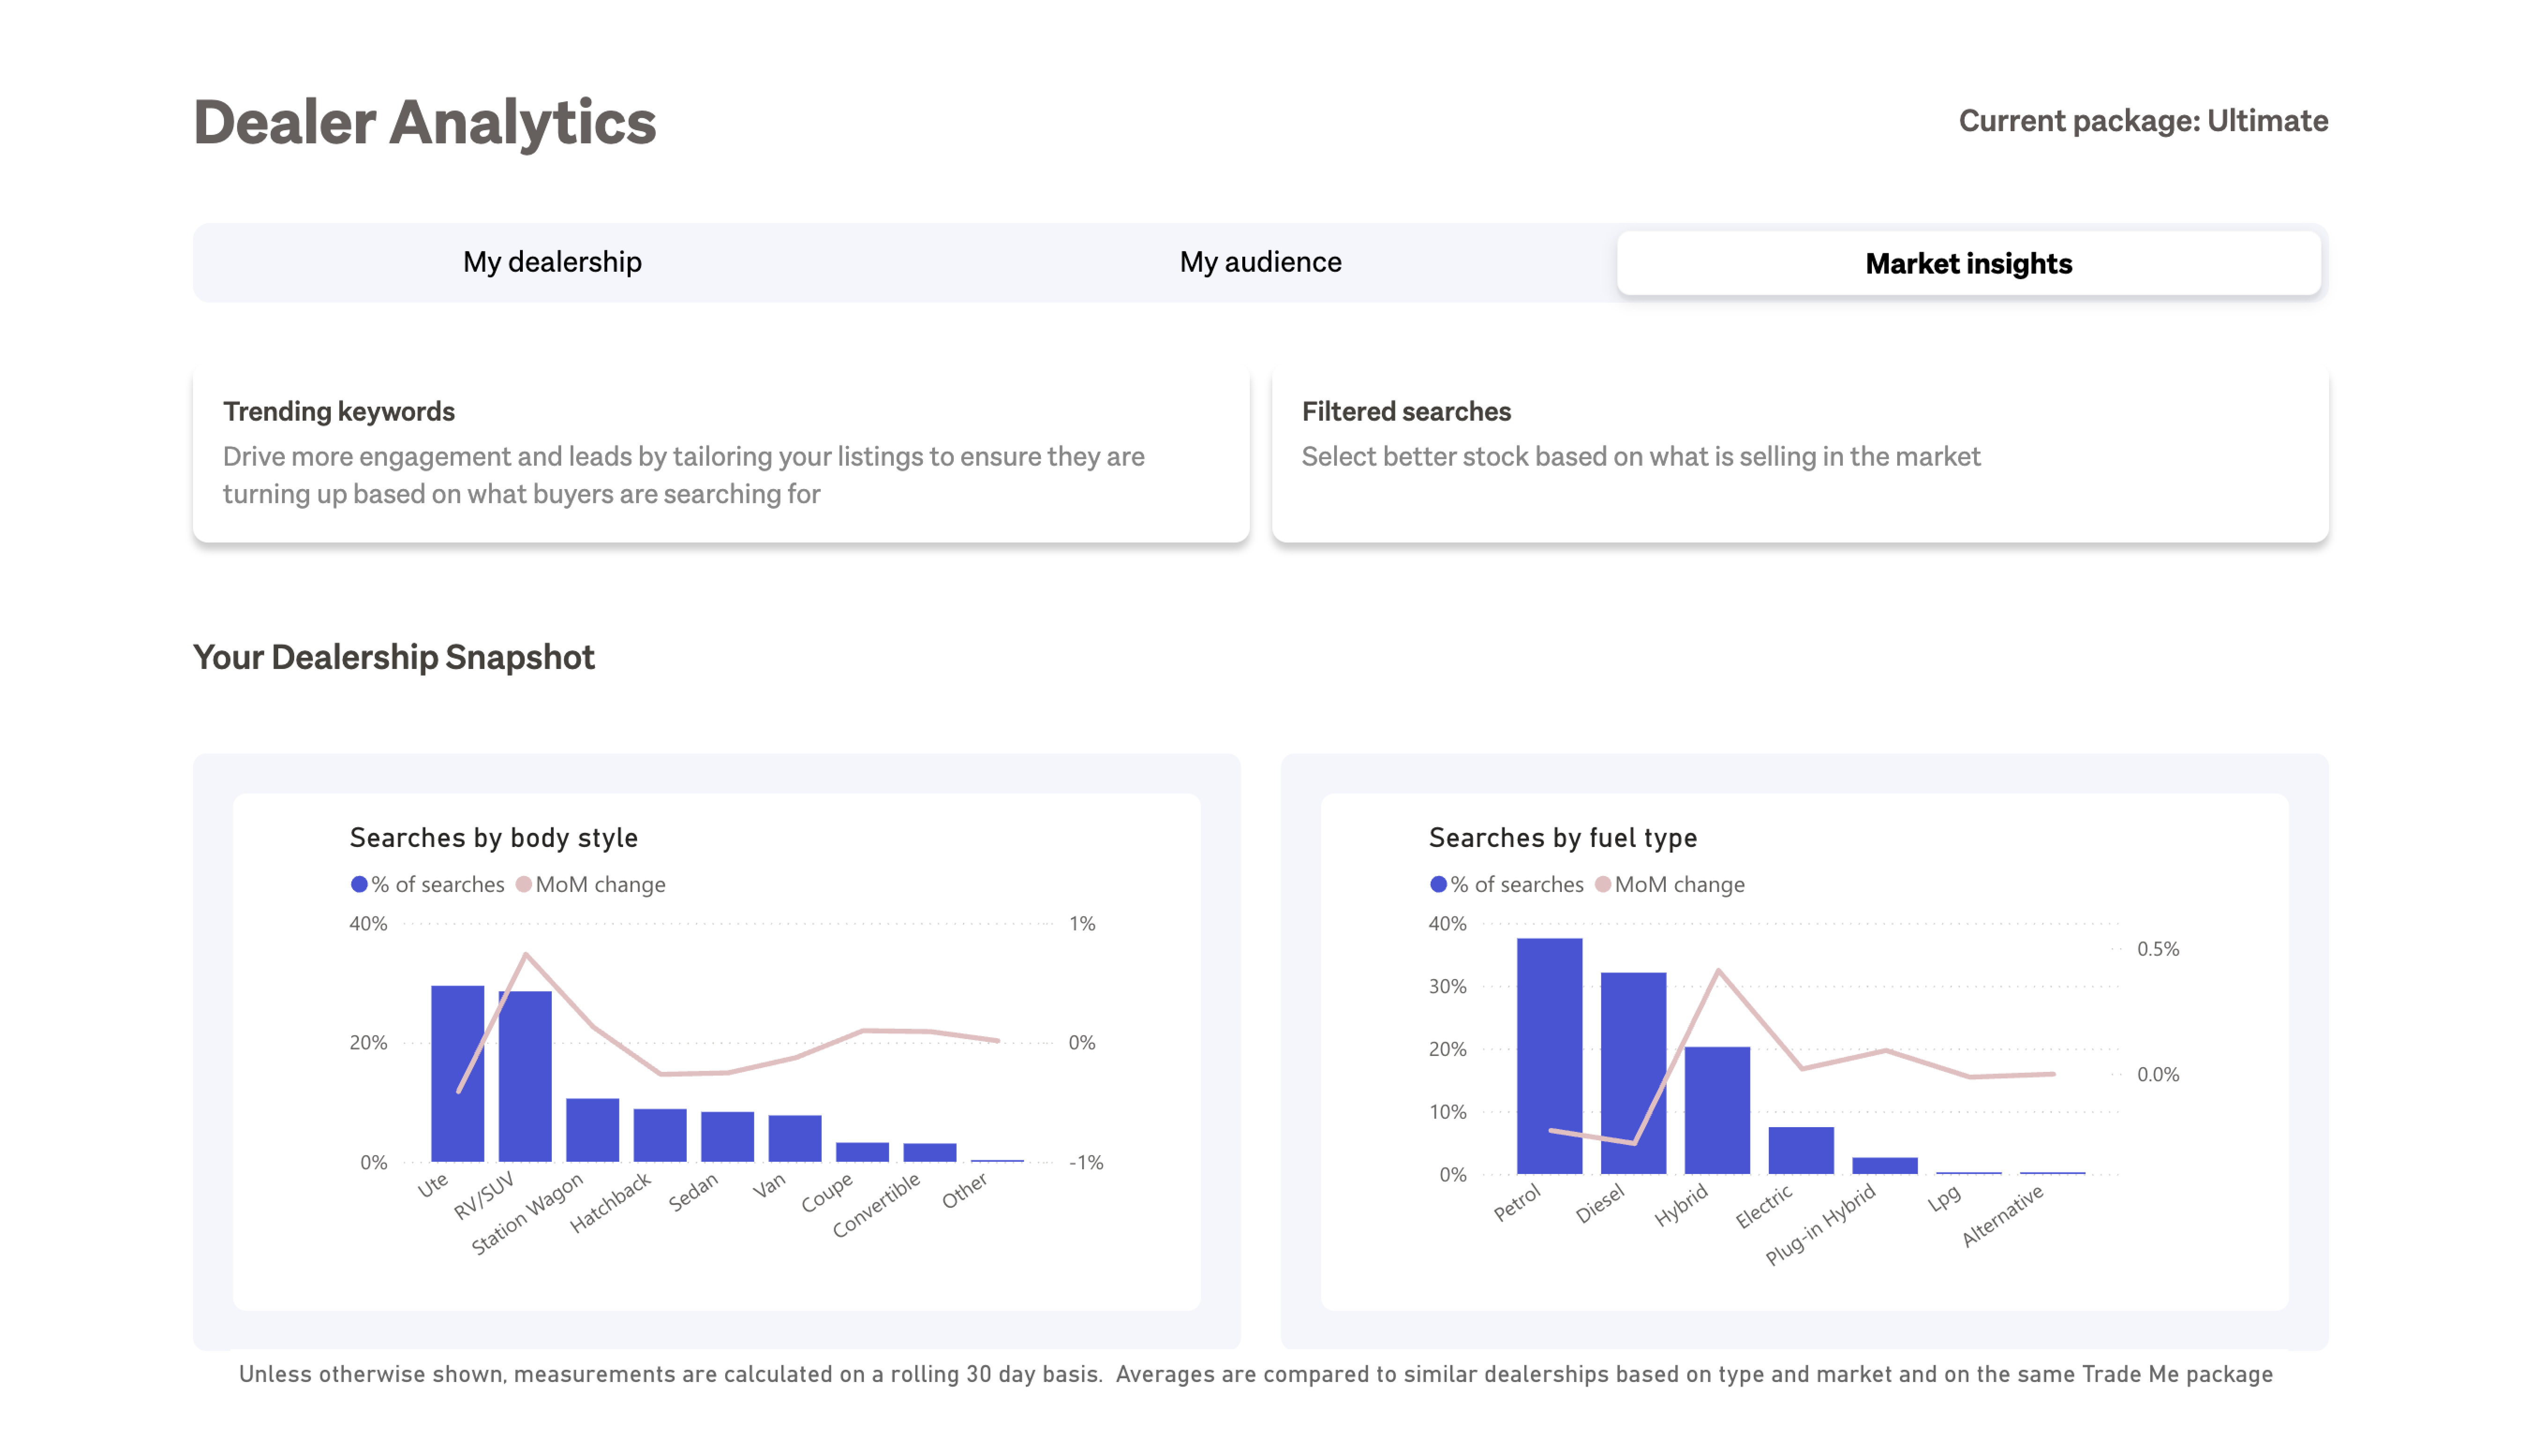Toggle the '% of searches' legend on fuel type chart

coord(1515,884)
